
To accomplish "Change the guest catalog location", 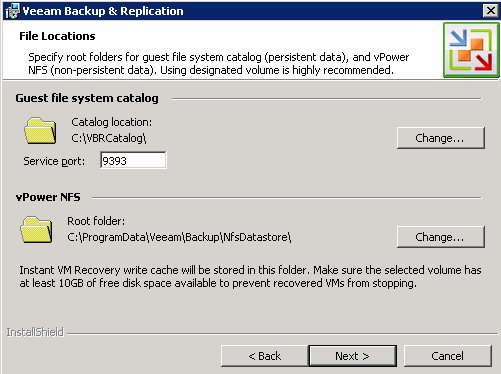I will coord(441,138).
